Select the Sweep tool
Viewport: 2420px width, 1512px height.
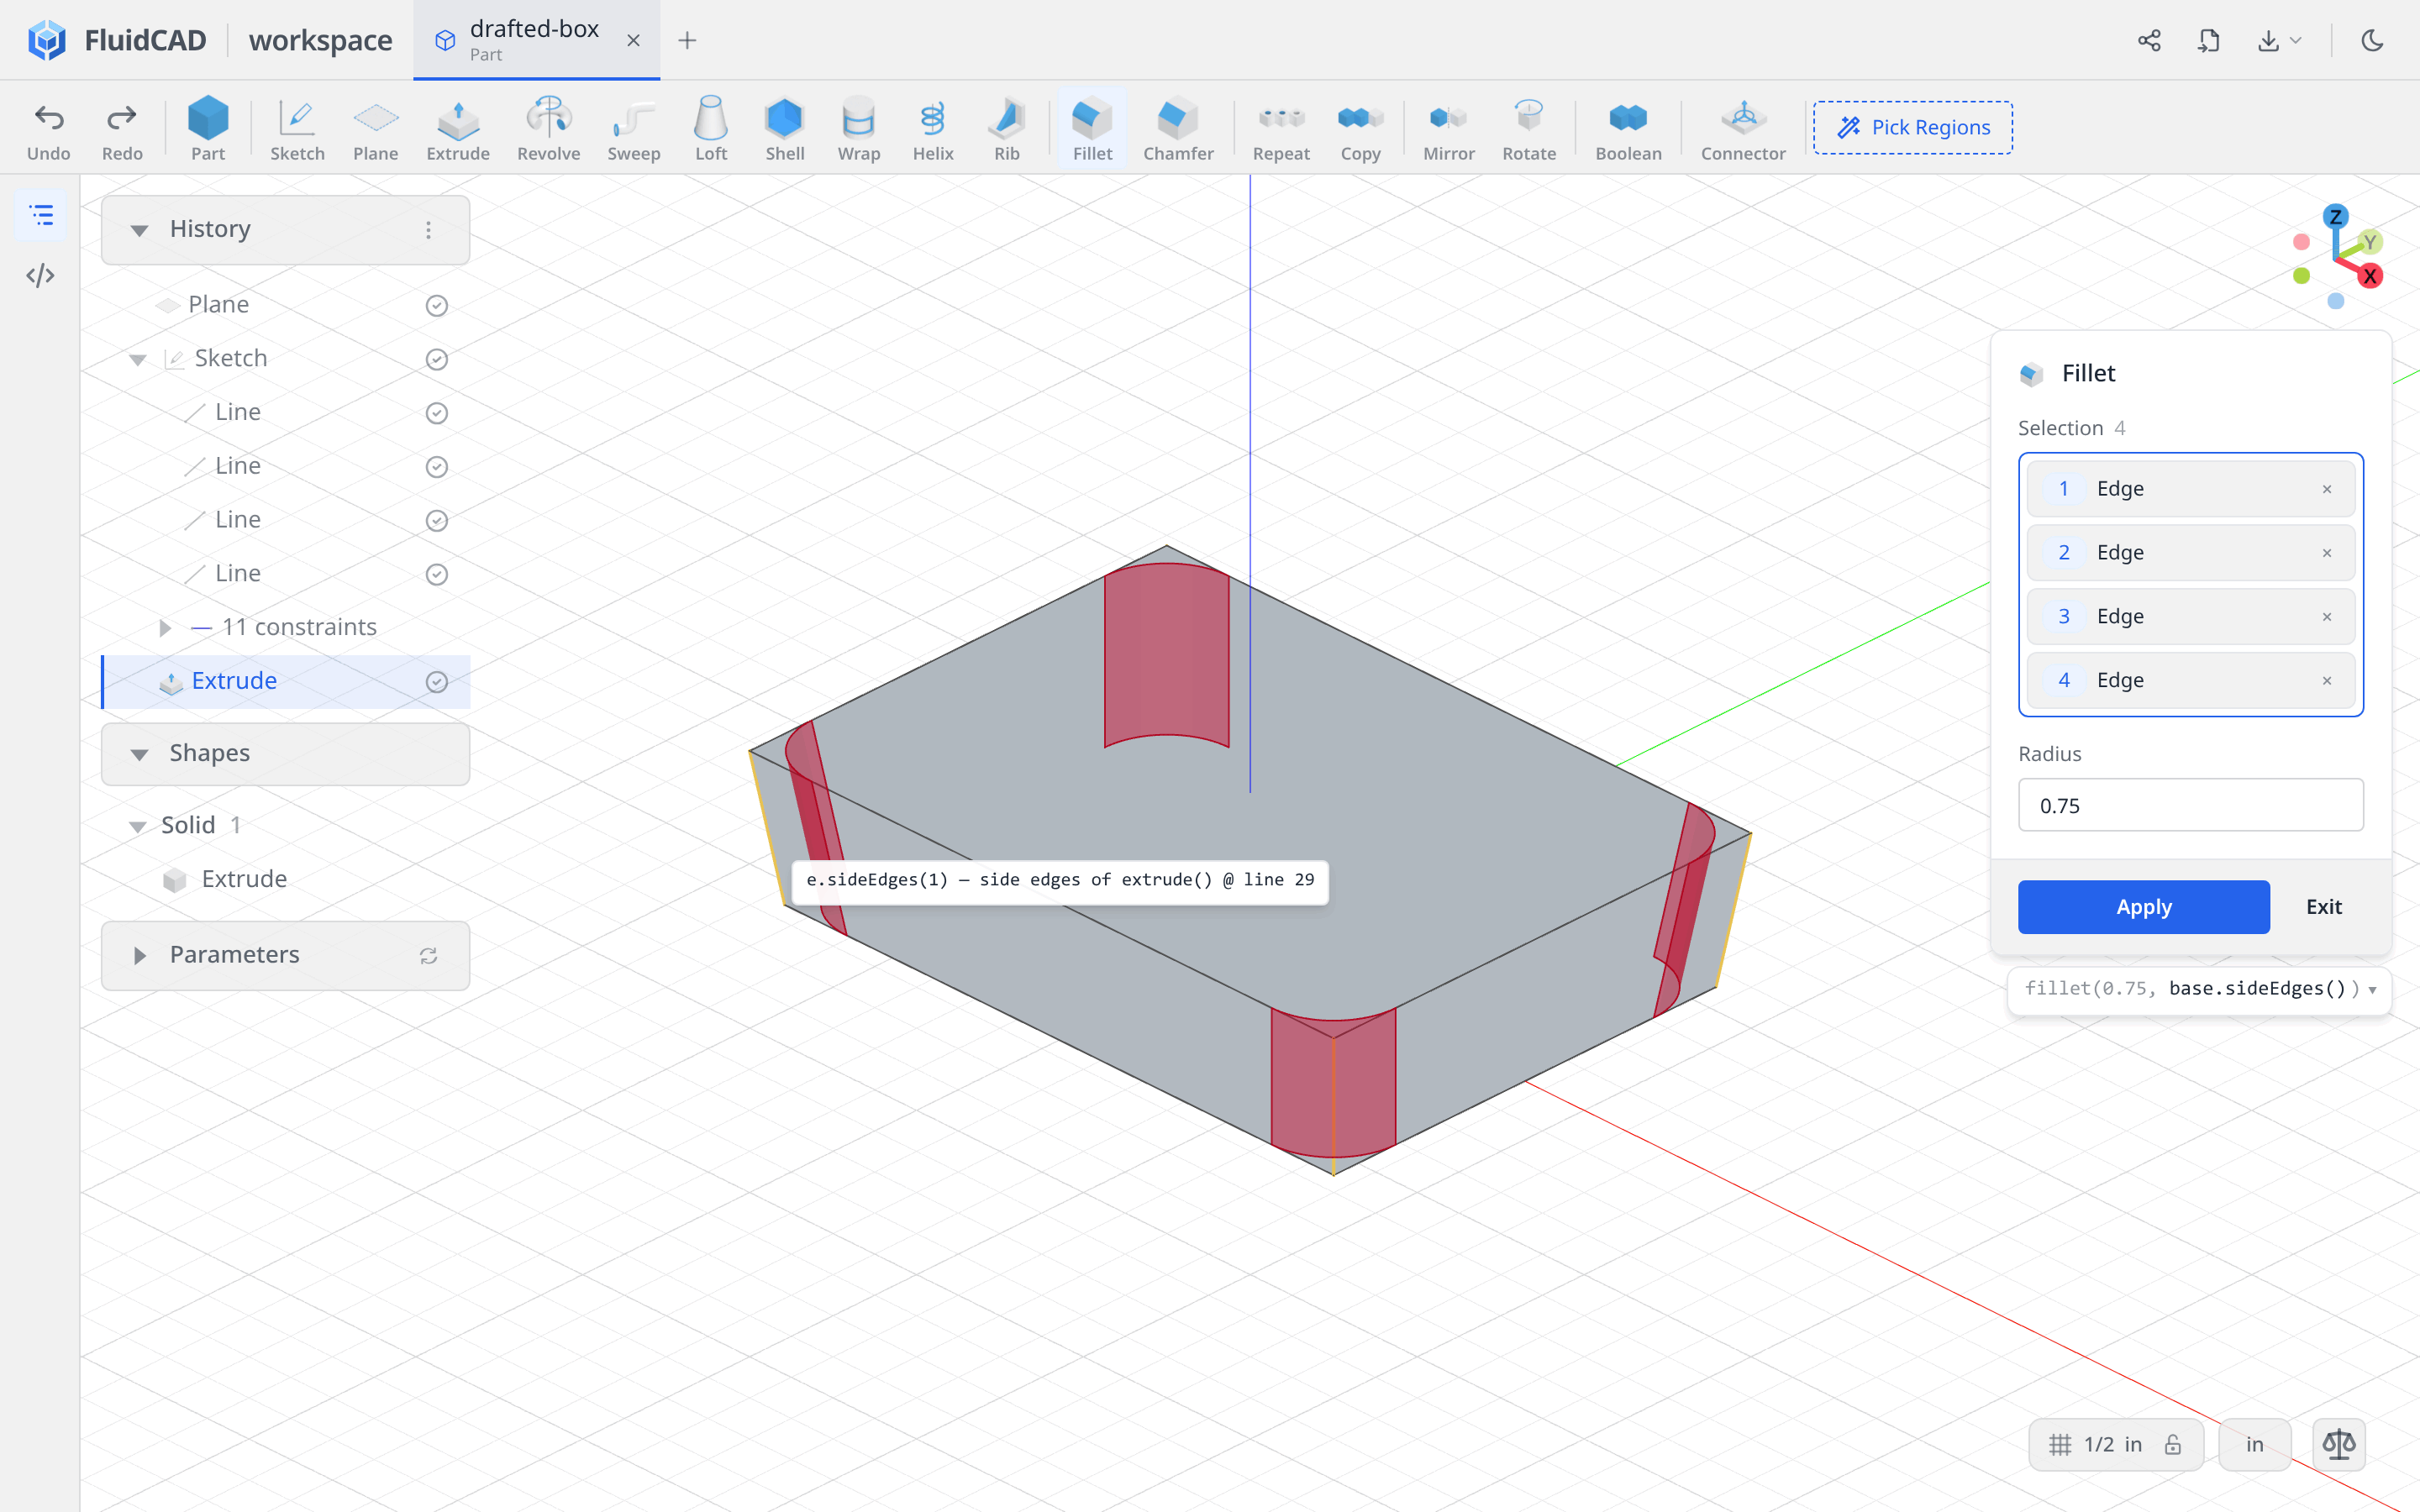click(x=633, y=128)
